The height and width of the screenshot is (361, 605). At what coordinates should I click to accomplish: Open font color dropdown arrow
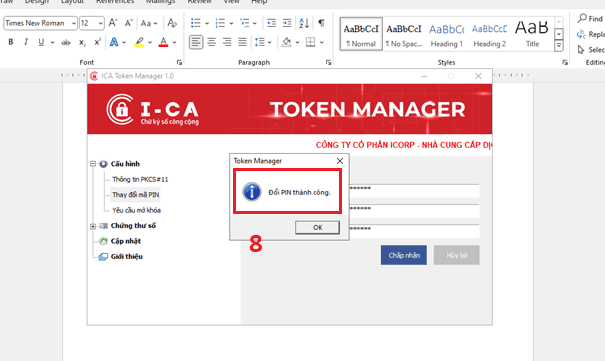(x=174, y=42)
